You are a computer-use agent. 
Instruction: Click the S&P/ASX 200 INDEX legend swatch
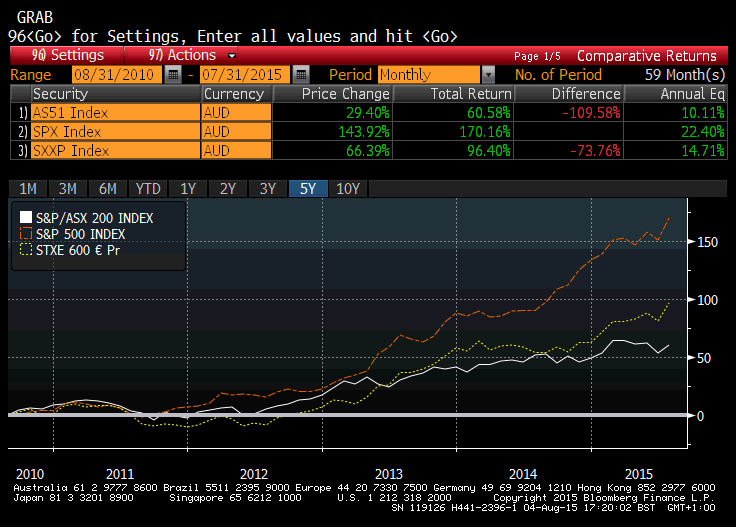[x=26, y=217]
